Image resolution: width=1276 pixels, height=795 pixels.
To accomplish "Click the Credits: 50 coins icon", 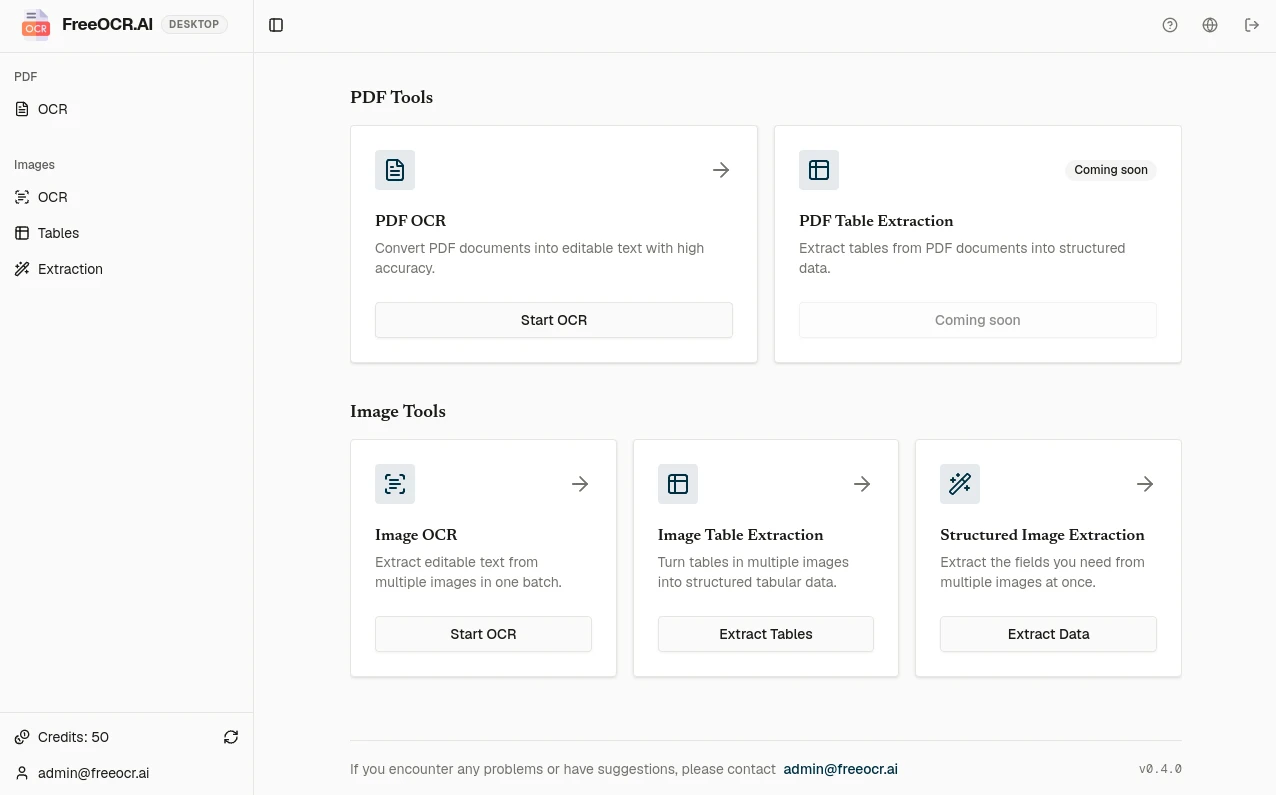I will click(22, 737).
